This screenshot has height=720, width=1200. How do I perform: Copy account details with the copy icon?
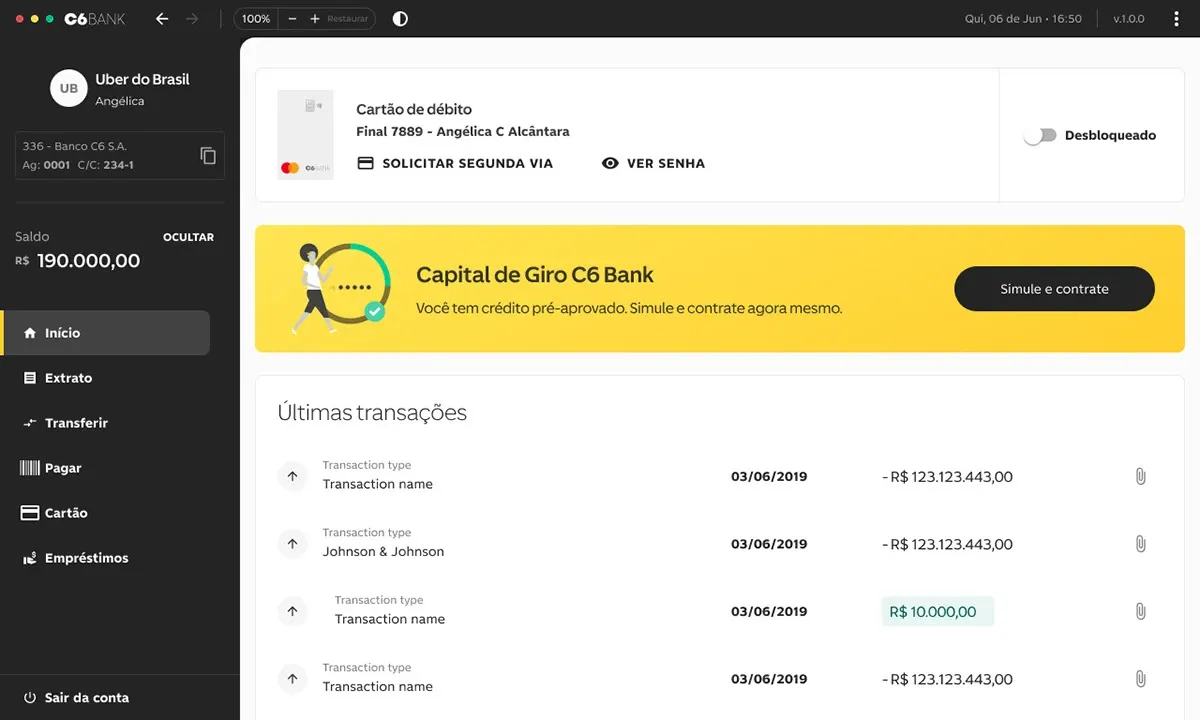click(208, 155)
